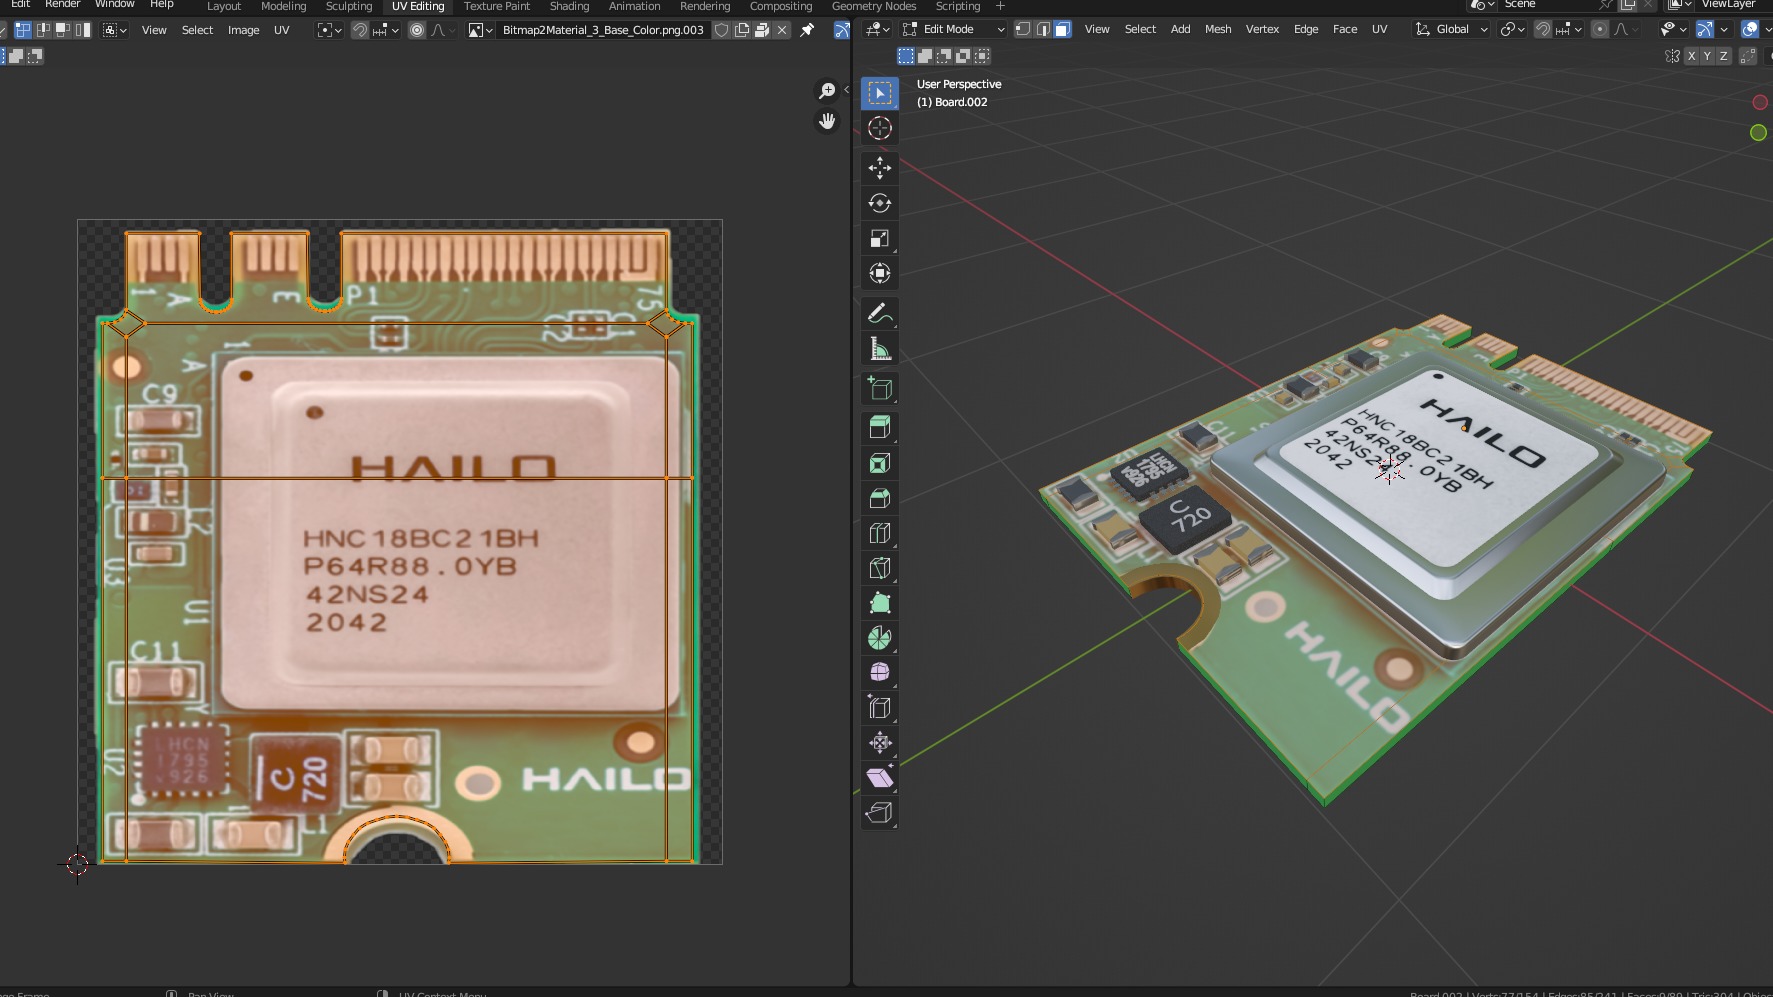The width and height of the screenshot is (1773, 997).
Task: Open image file via folder icon
Action: (762, 30)
